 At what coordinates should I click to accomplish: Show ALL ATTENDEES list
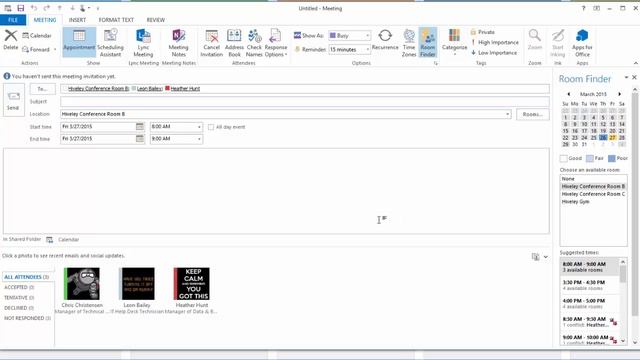[x=27, y=277]
